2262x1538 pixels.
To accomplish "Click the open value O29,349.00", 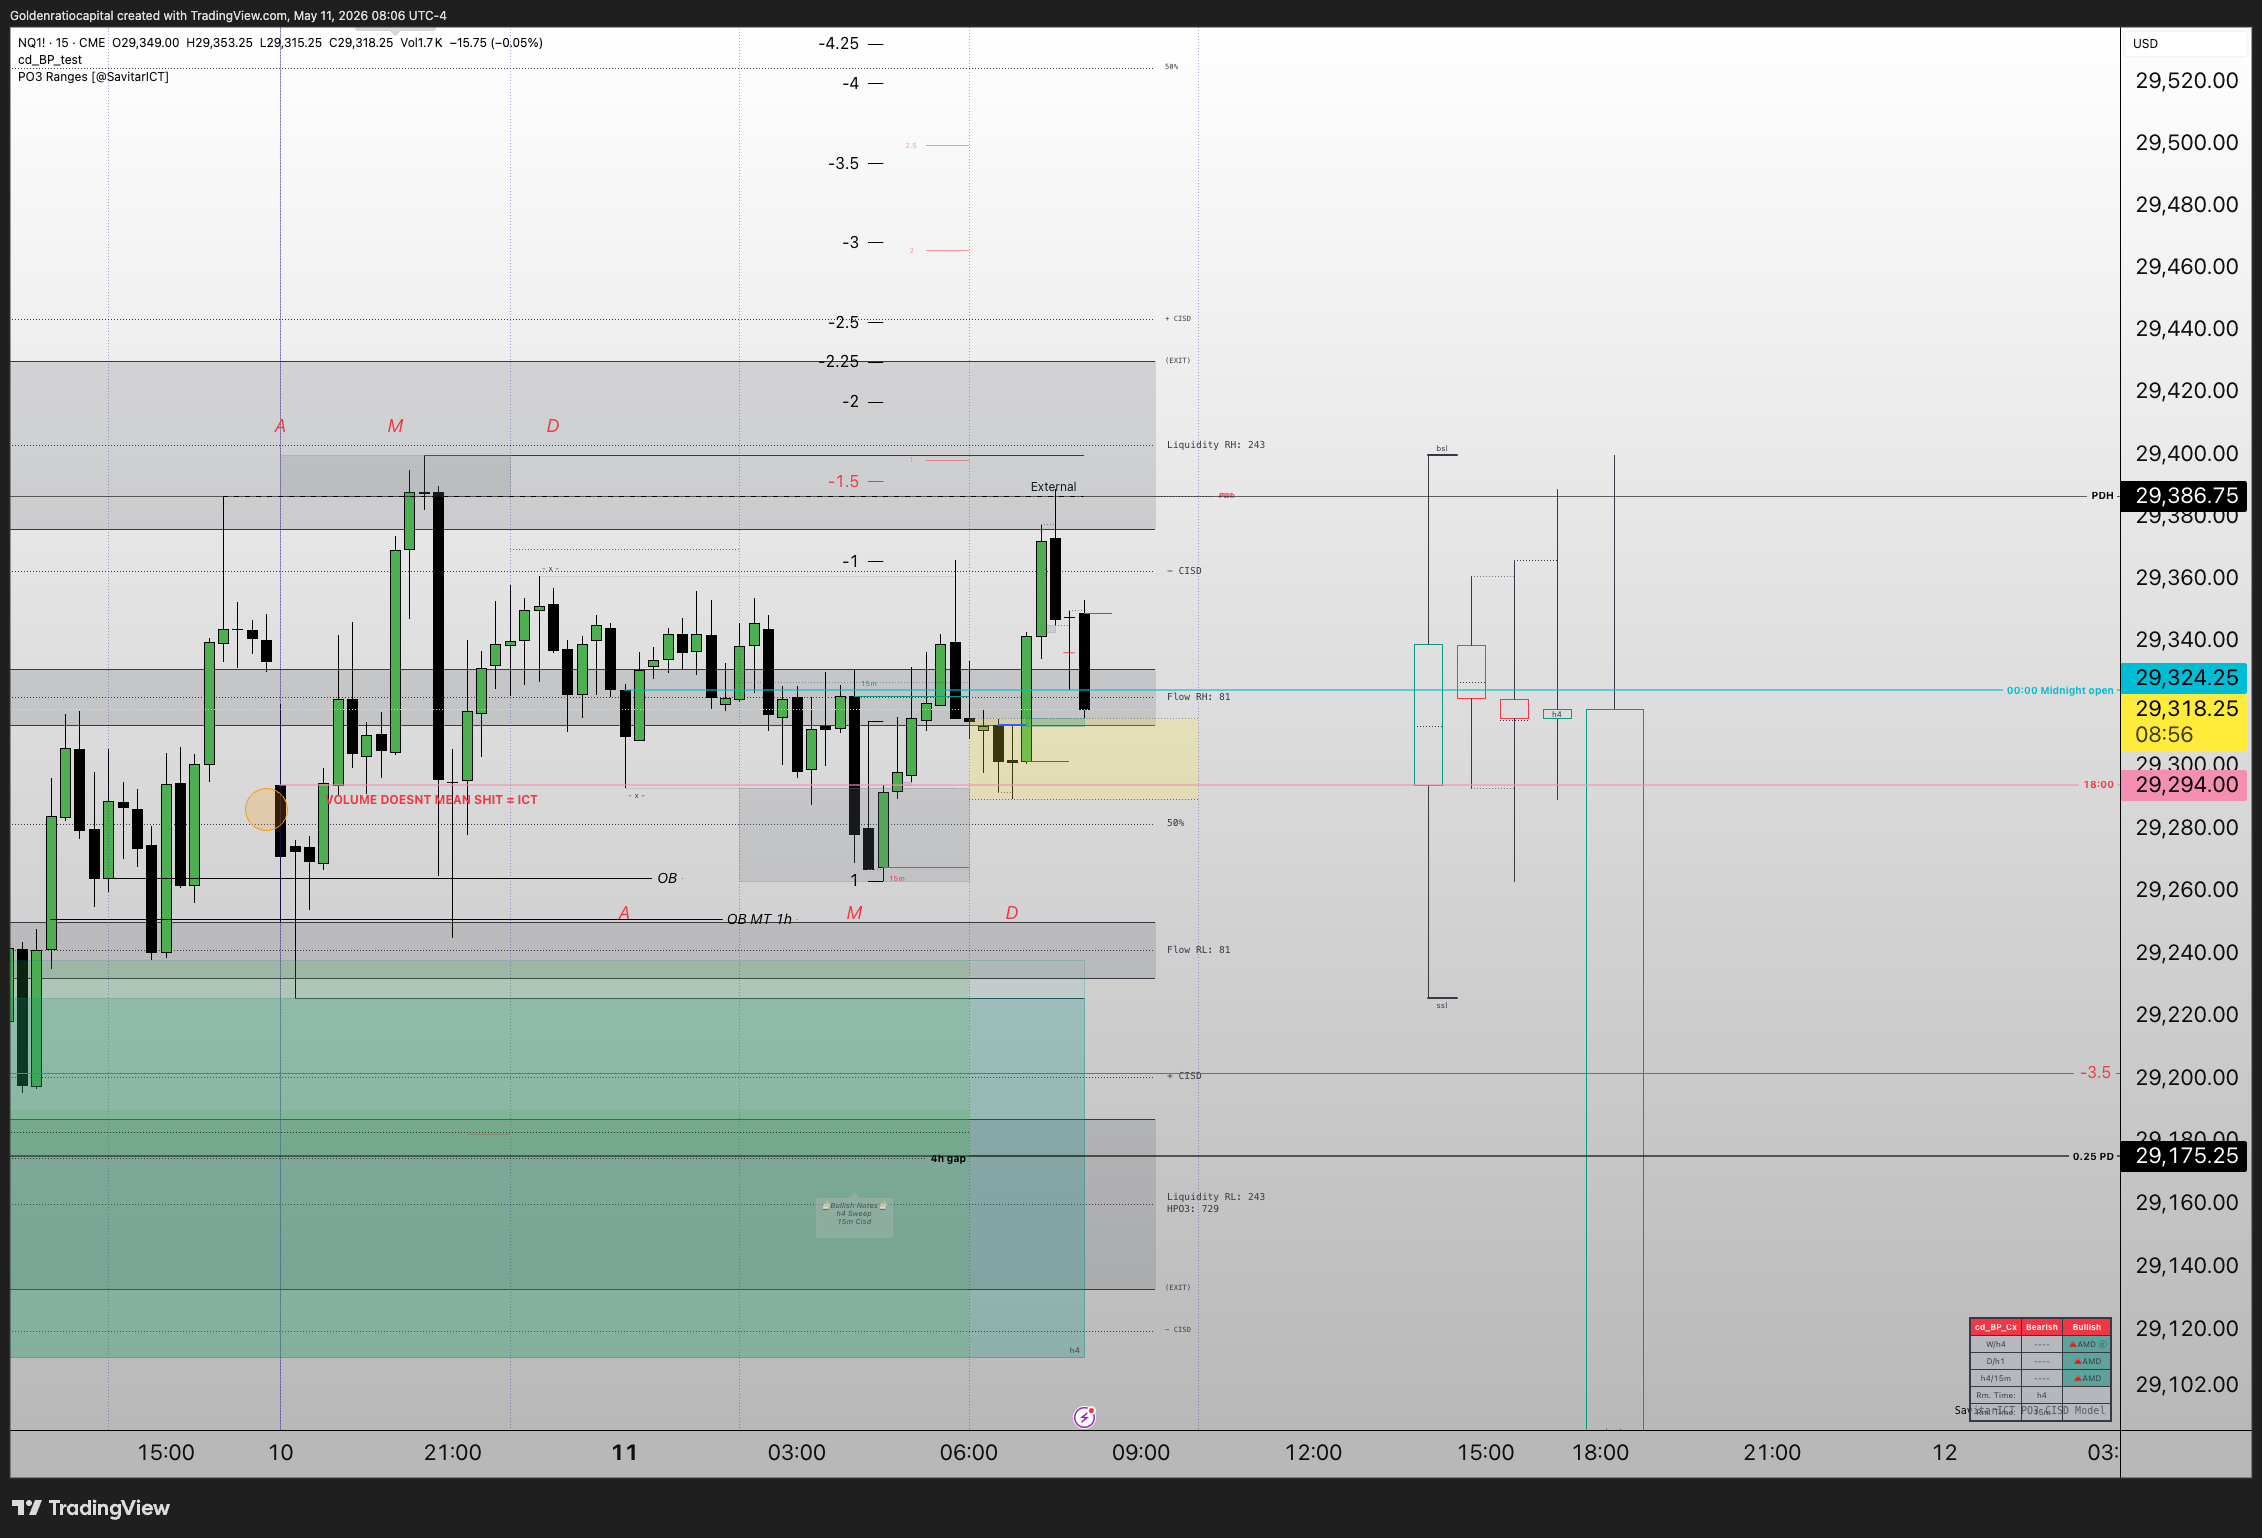I will click(146, 43).
